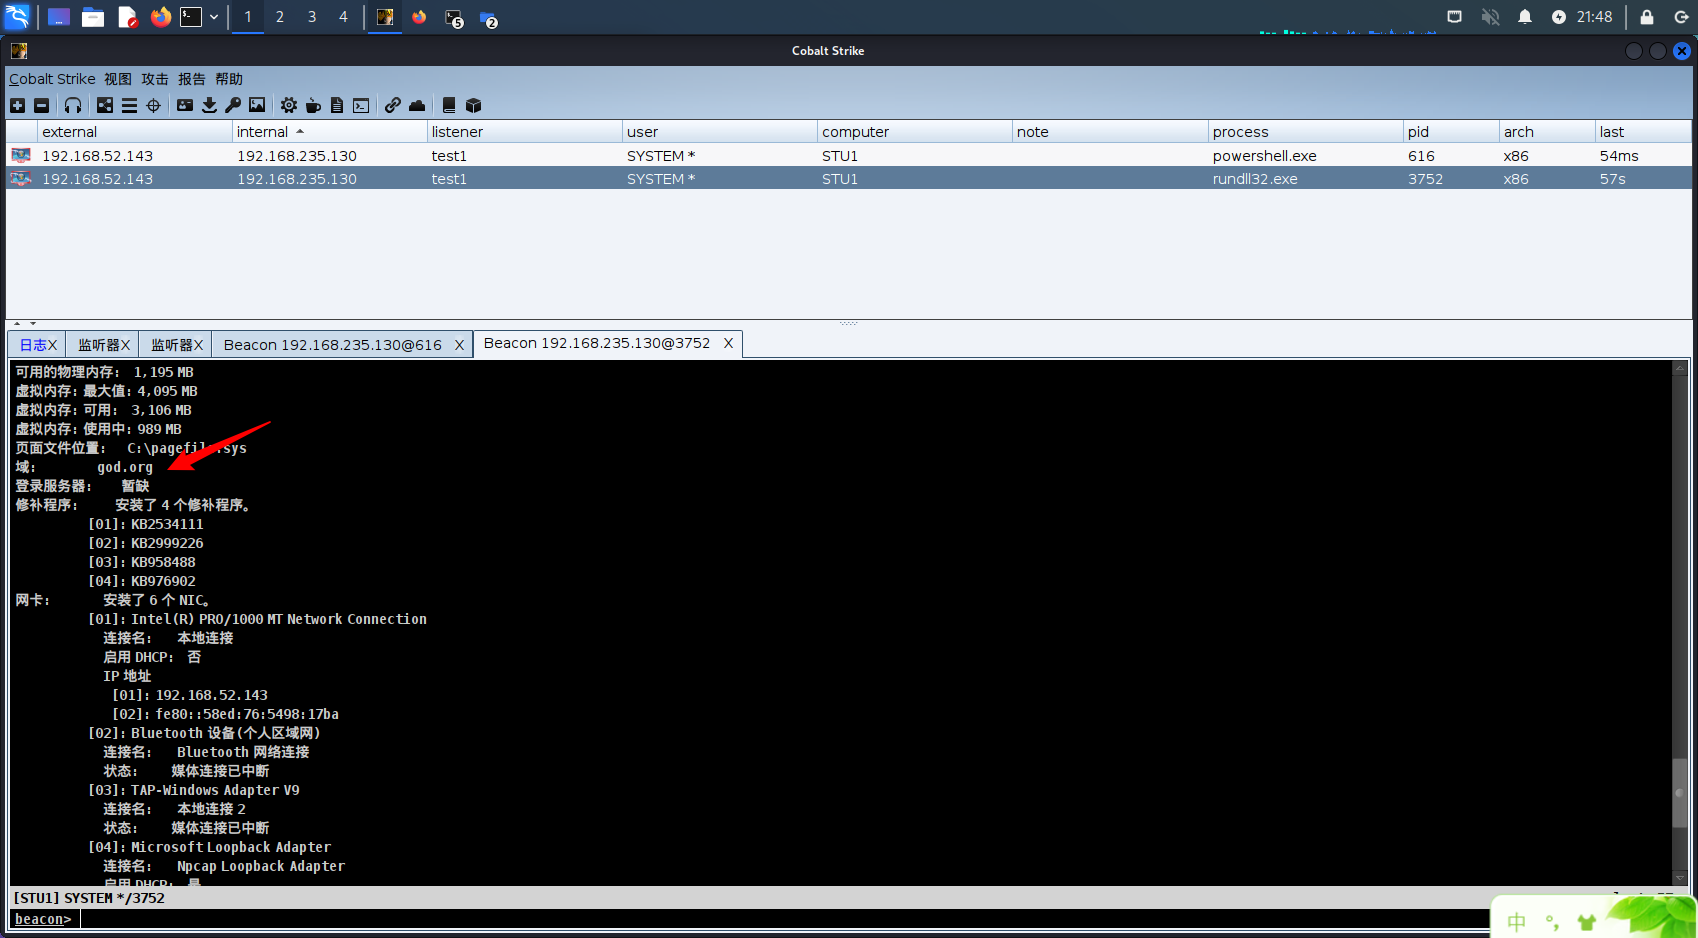This screenshot has height=938, width=1698.
Task: Toggle the muted volume tray icon
Action: [x=1490, y=17]
